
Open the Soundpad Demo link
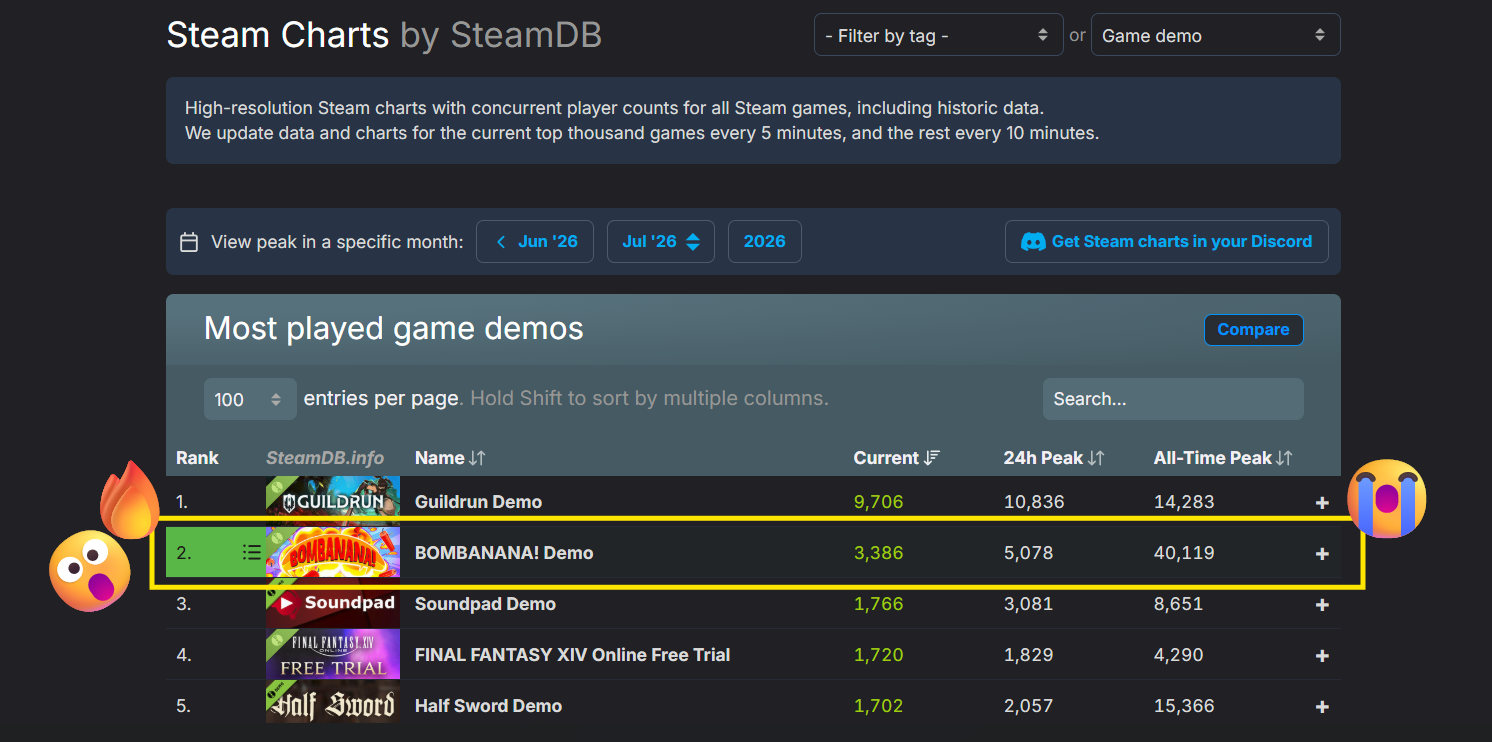pos(485,604)
